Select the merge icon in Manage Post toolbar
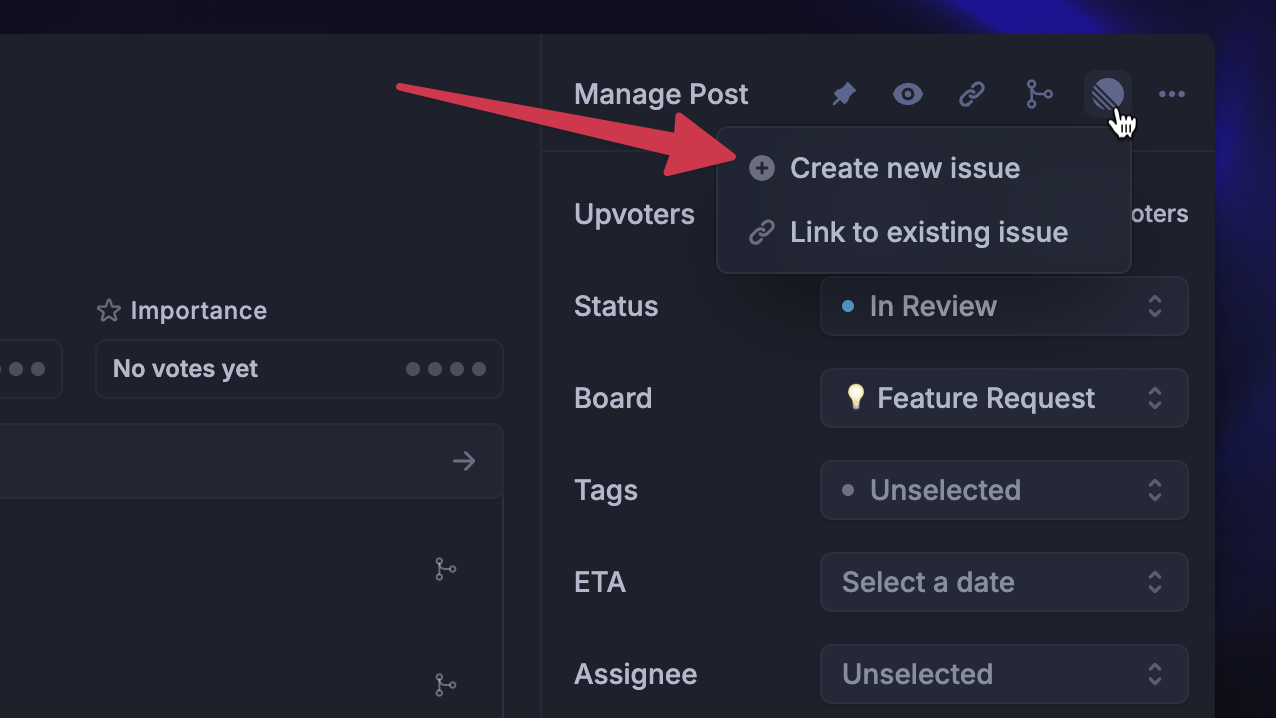 click(x=1039, y=93)
